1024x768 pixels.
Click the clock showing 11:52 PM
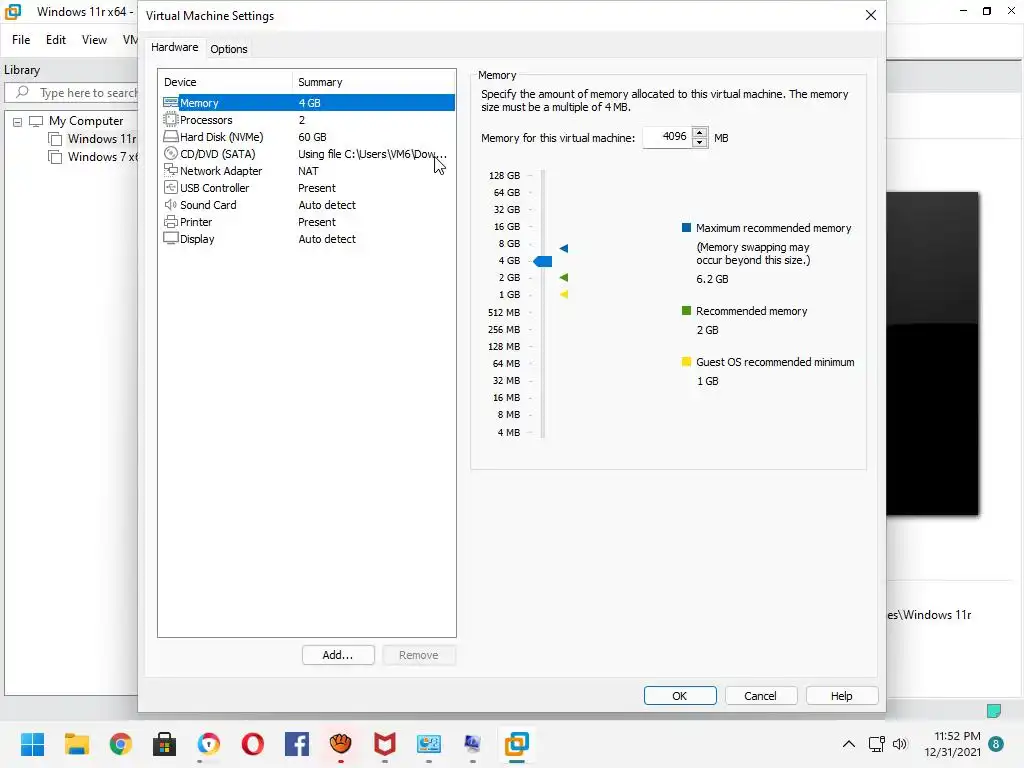(x=957, y=736)
